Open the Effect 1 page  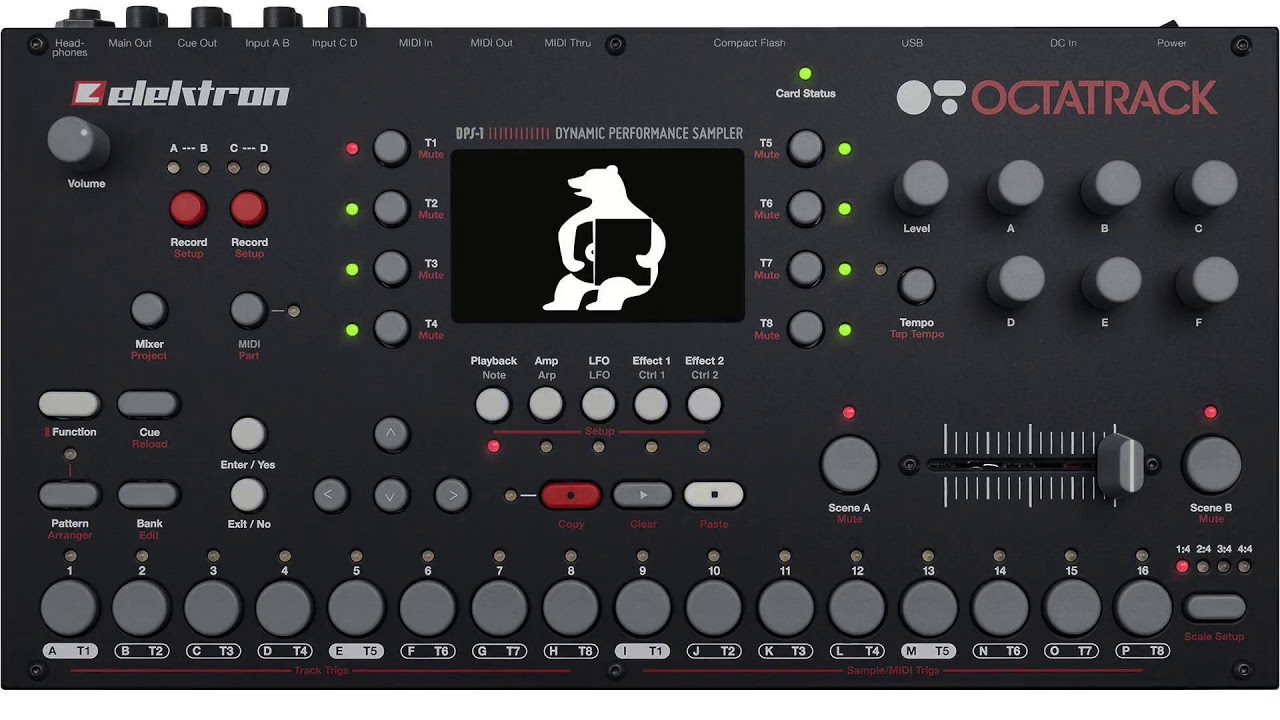coord(651,404)
